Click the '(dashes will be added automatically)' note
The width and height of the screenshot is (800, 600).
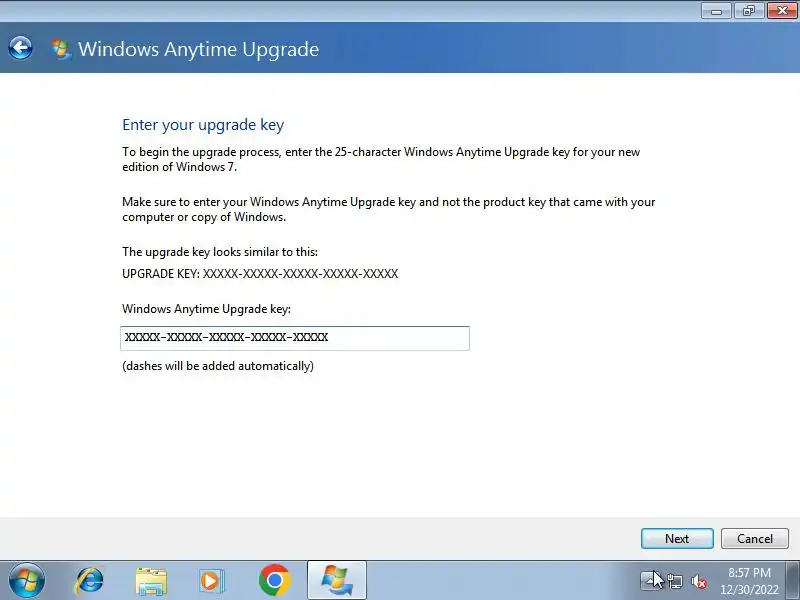point(218,366)
